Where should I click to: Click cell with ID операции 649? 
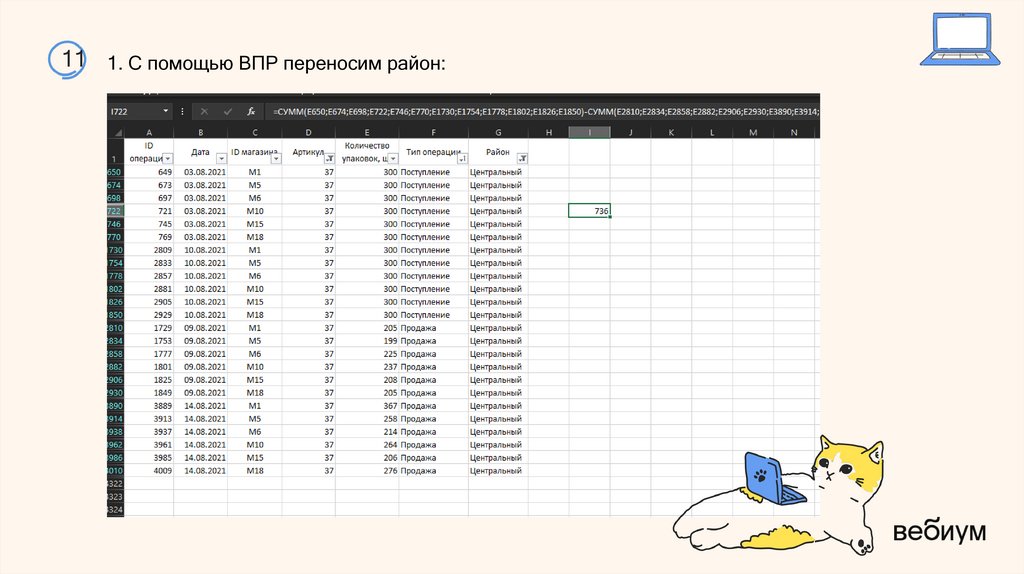pos(149,172)
